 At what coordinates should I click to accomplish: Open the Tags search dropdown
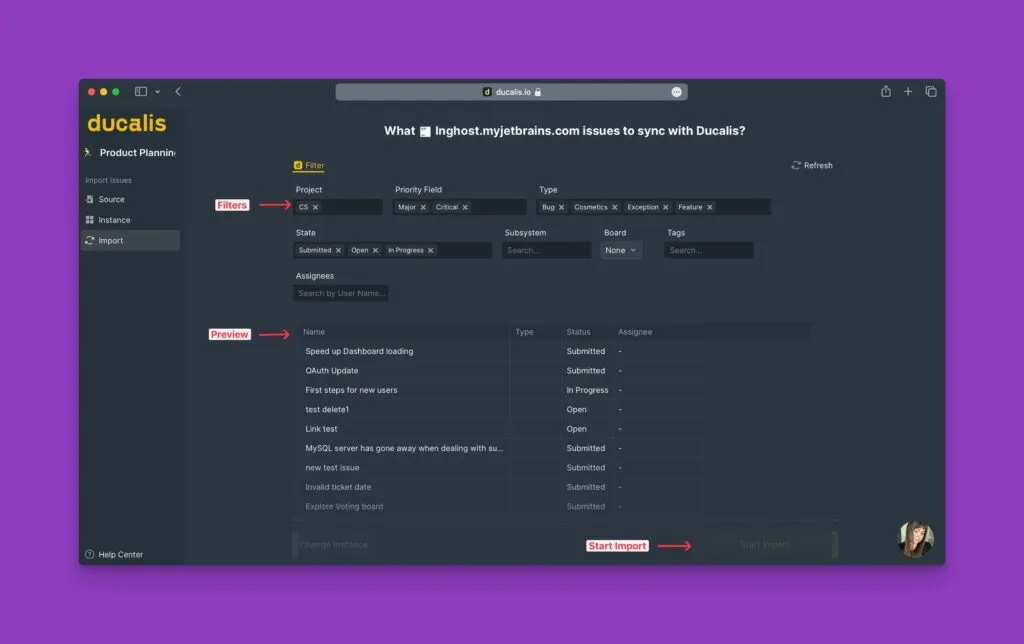[x=708, y=251]
